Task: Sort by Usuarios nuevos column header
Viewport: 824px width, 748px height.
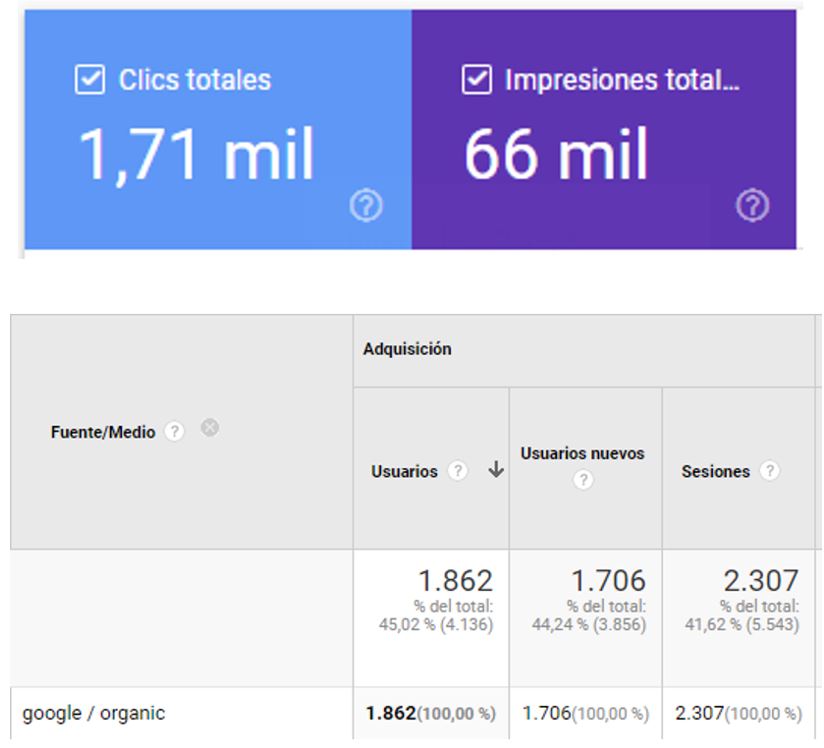Action: tap(582, 453)
